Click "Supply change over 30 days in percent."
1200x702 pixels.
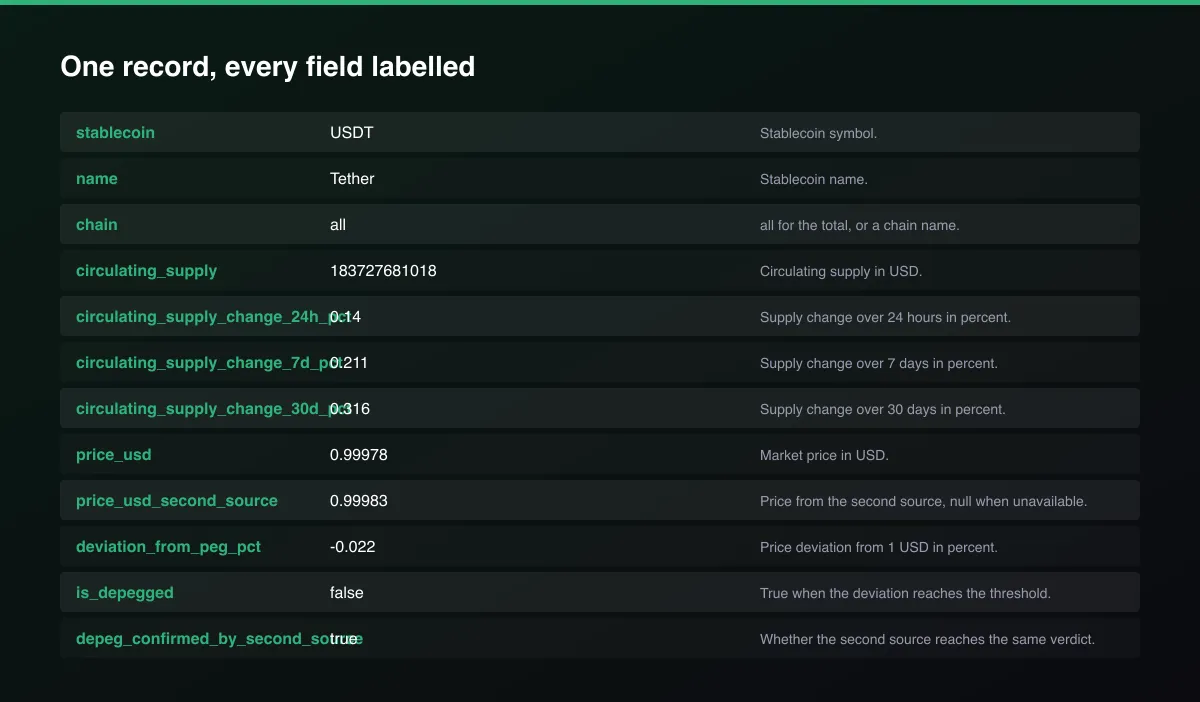coord(883,409)
